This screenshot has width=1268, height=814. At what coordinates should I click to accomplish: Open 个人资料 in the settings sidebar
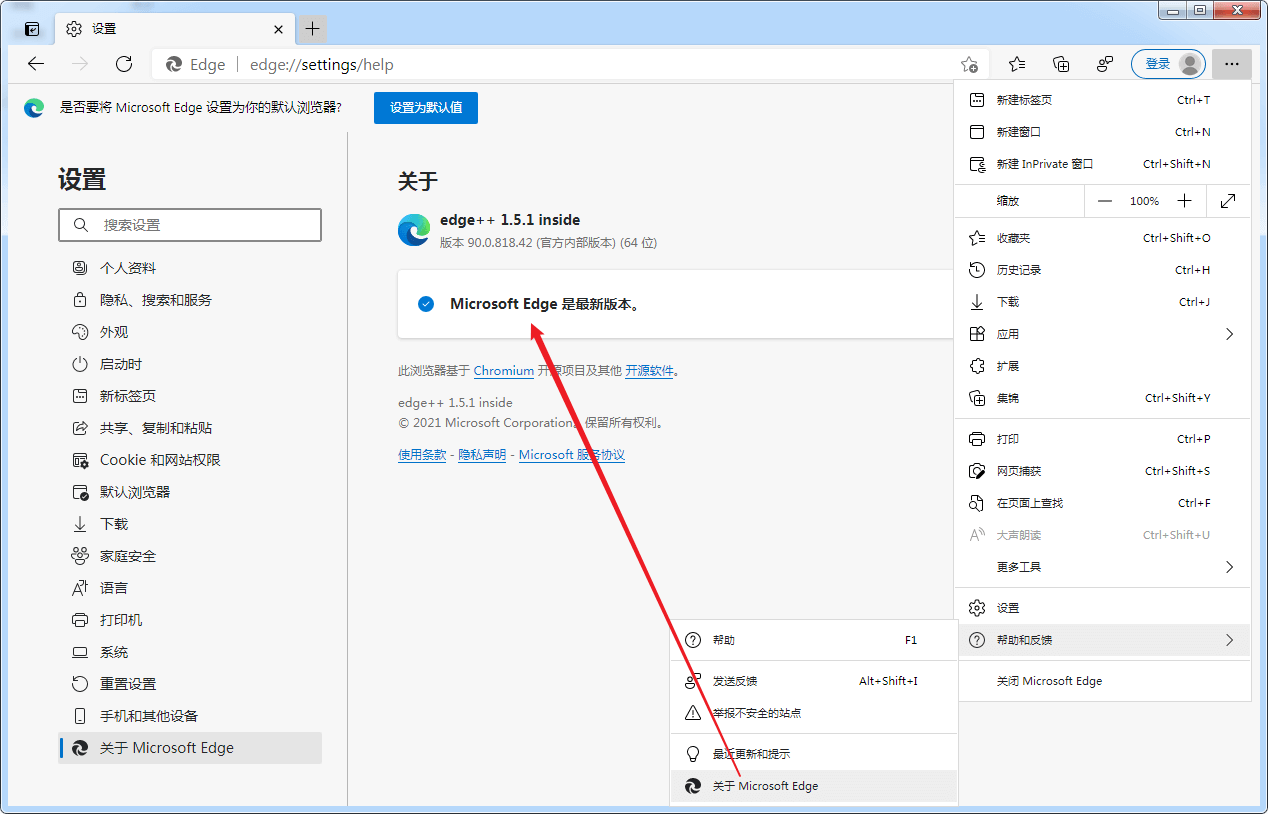pos(190,268)
